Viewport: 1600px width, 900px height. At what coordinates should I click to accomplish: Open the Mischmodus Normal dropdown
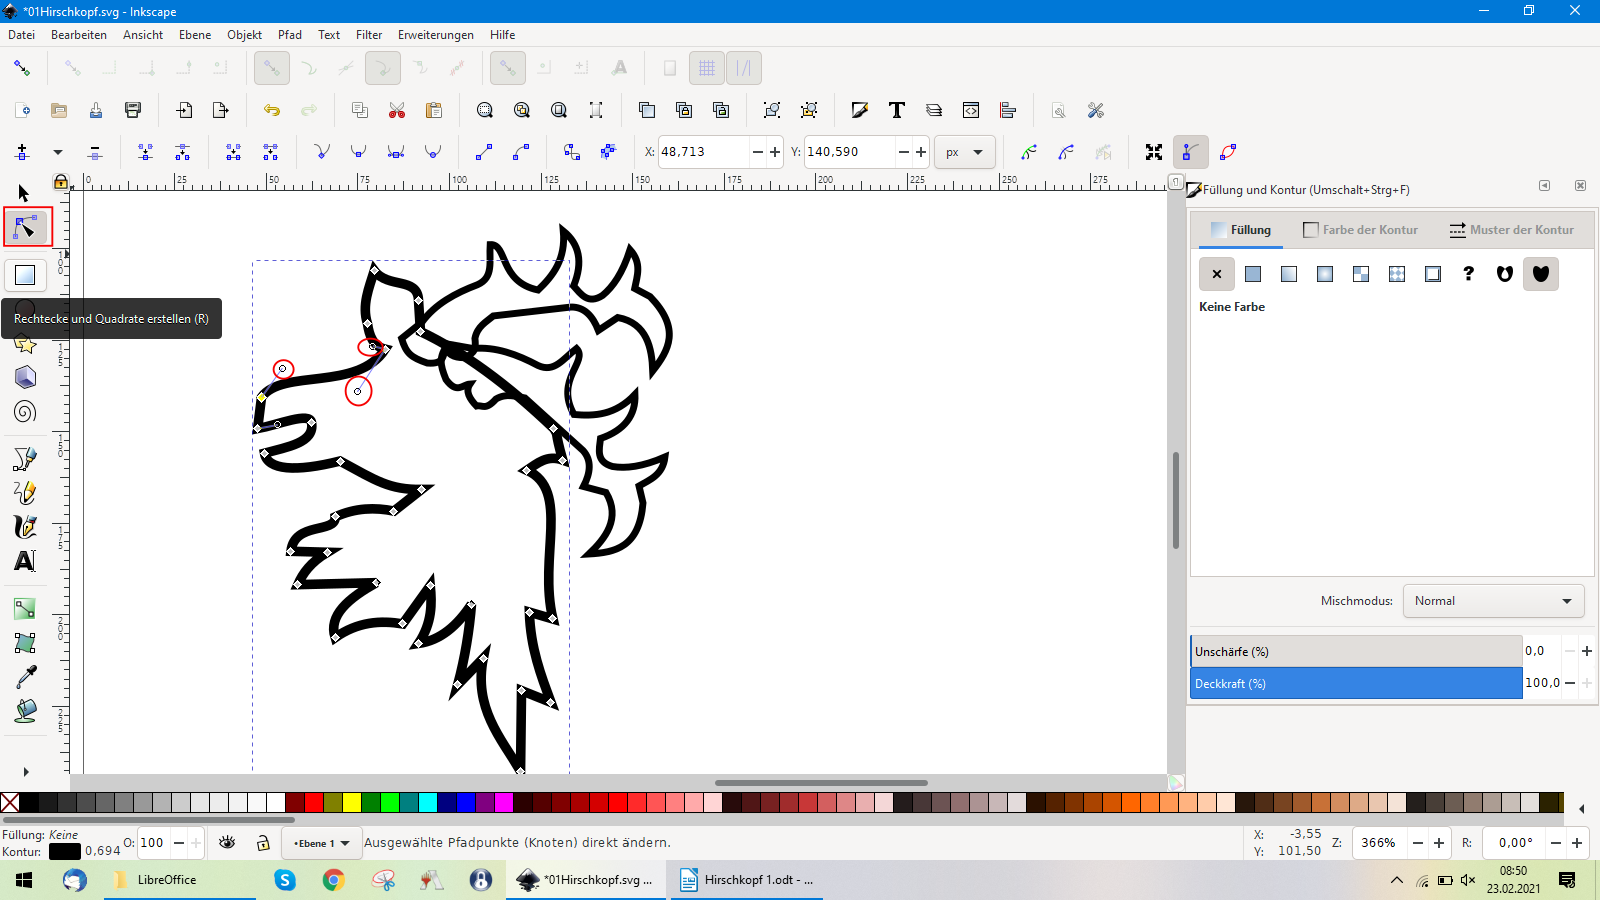(1493, 601)
